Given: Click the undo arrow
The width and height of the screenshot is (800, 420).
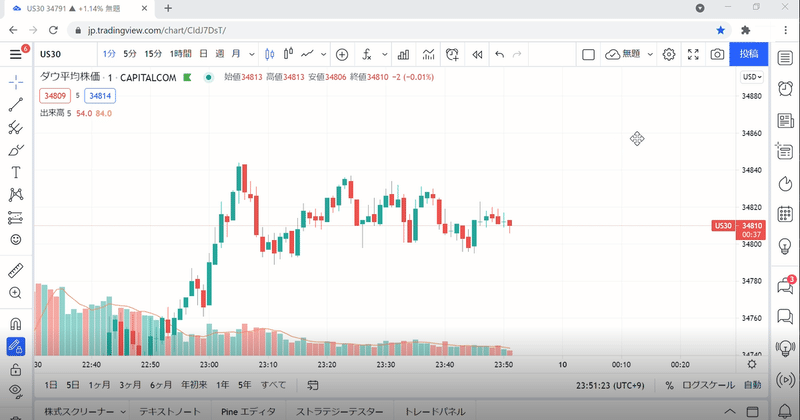Looking at the screenshot, I should point(499,54).
